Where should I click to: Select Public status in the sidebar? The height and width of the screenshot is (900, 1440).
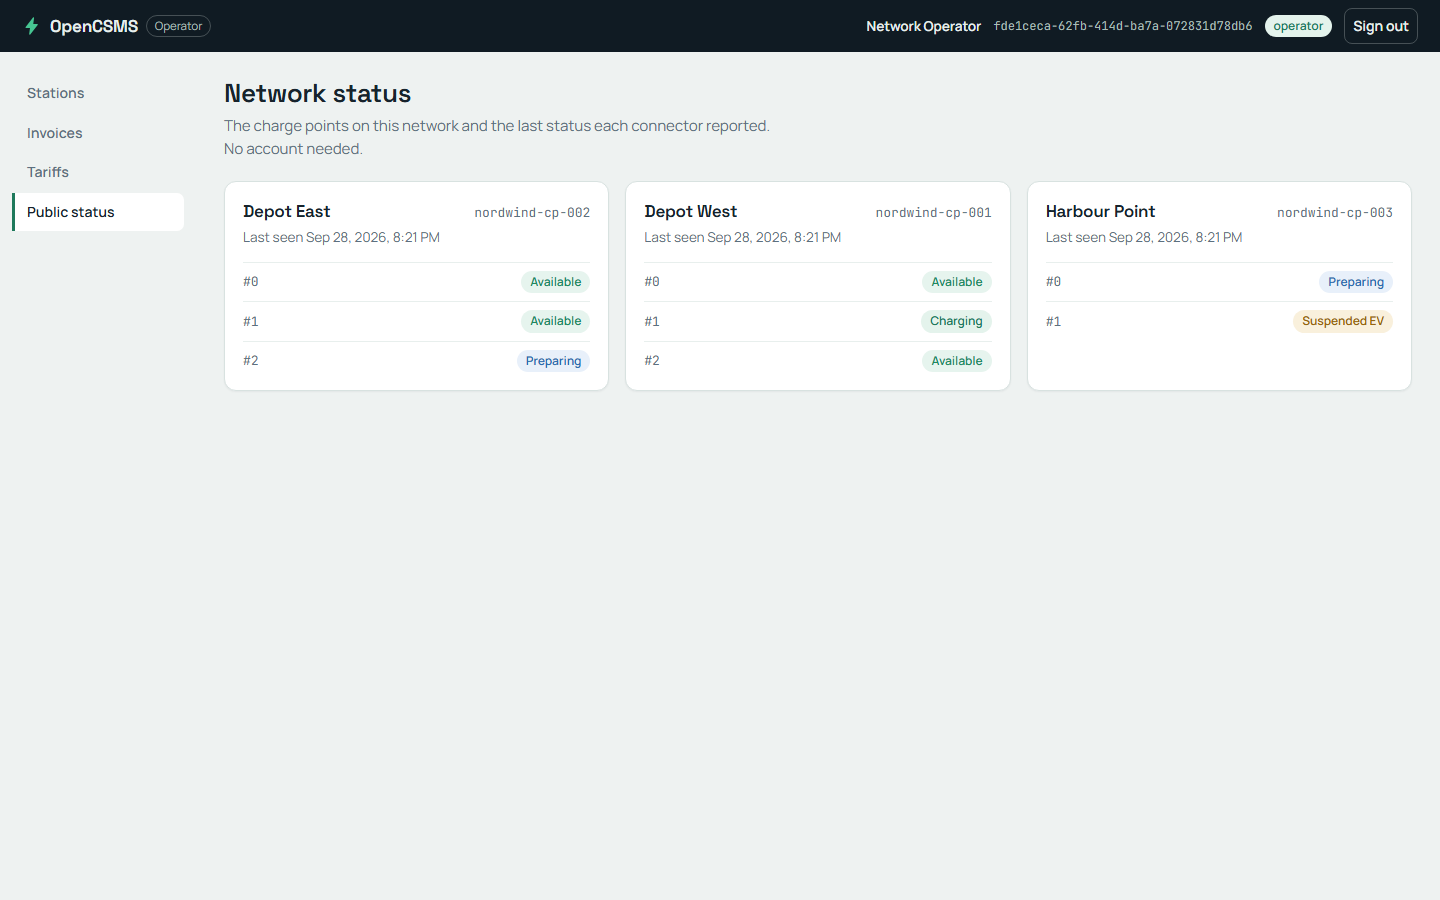(98, 212)
